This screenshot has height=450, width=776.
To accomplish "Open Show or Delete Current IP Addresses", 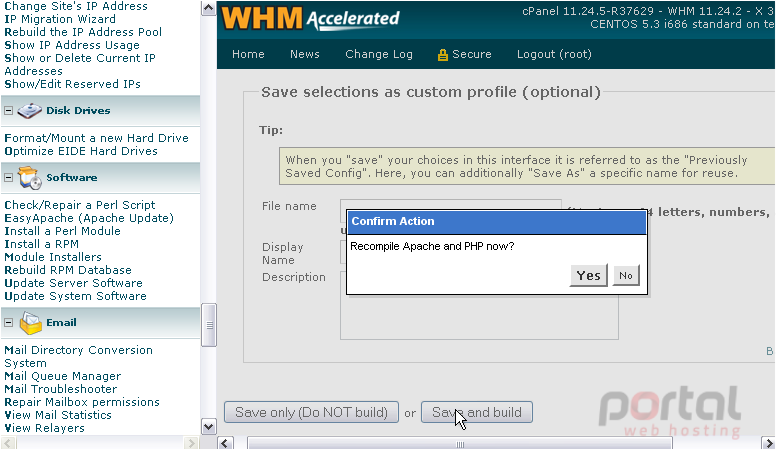I will pyautogui.click(x=80, y=64).
